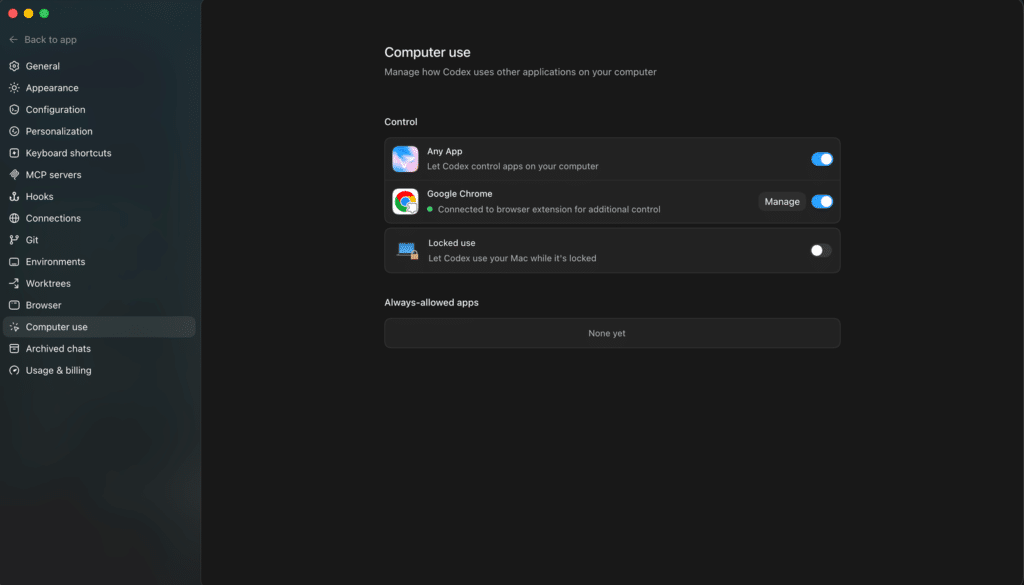Click the MCP servers icon
Screen dimensions: 1024x585
point(14,174)
